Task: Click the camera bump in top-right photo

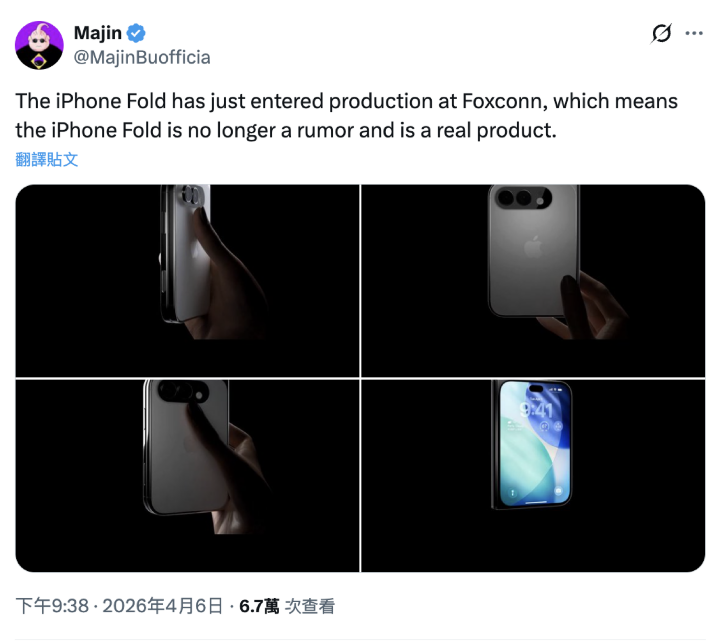Action: [523, 198]
